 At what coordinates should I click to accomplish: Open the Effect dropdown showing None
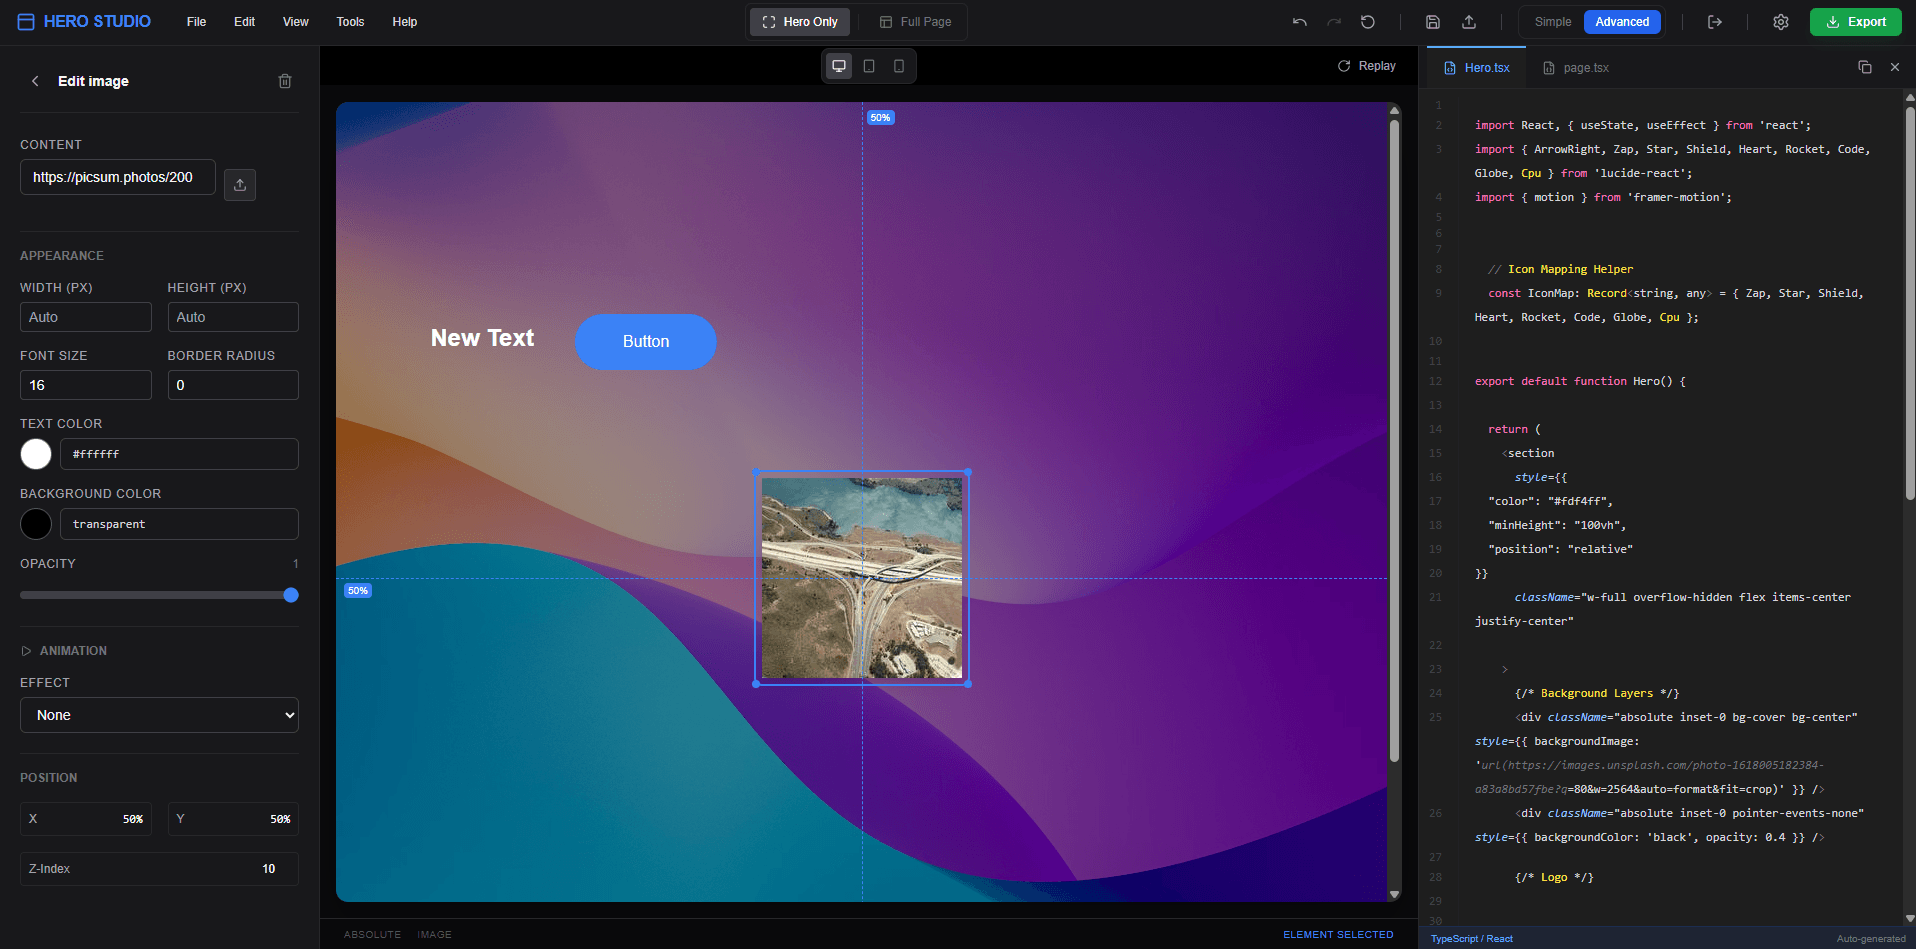click(159, 715)
